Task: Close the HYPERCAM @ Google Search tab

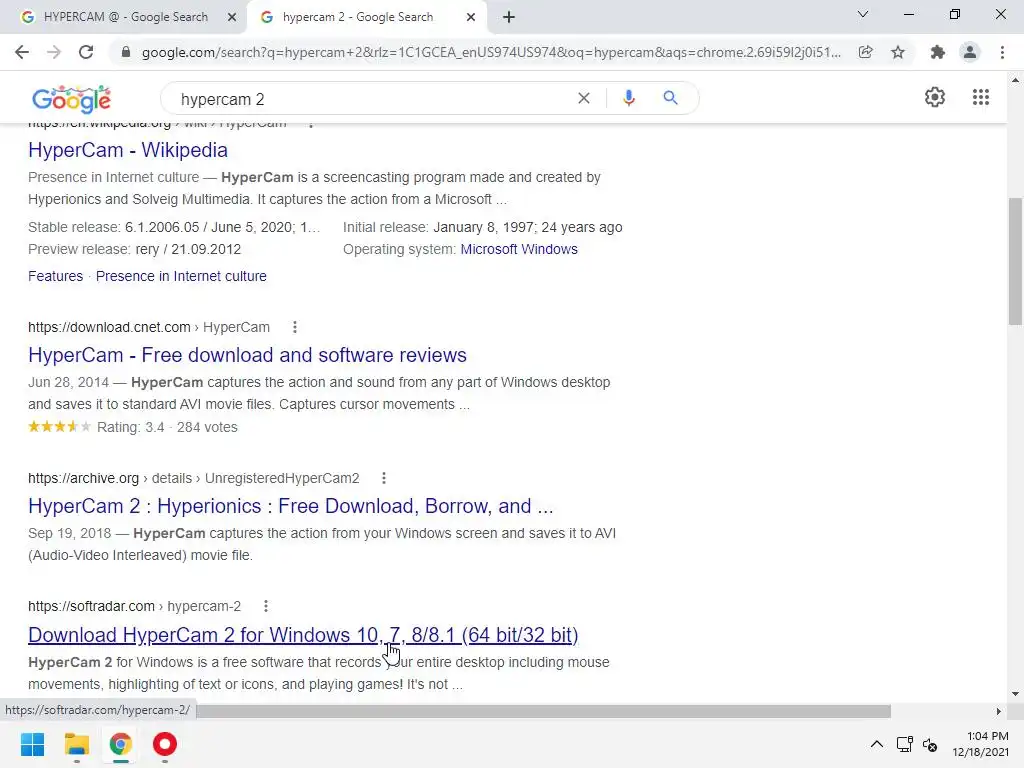Action: pos(232,18)
